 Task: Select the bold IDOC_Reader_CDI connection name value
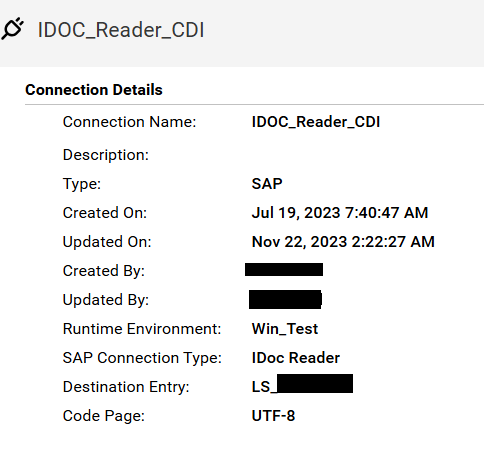tap(316, 122)
